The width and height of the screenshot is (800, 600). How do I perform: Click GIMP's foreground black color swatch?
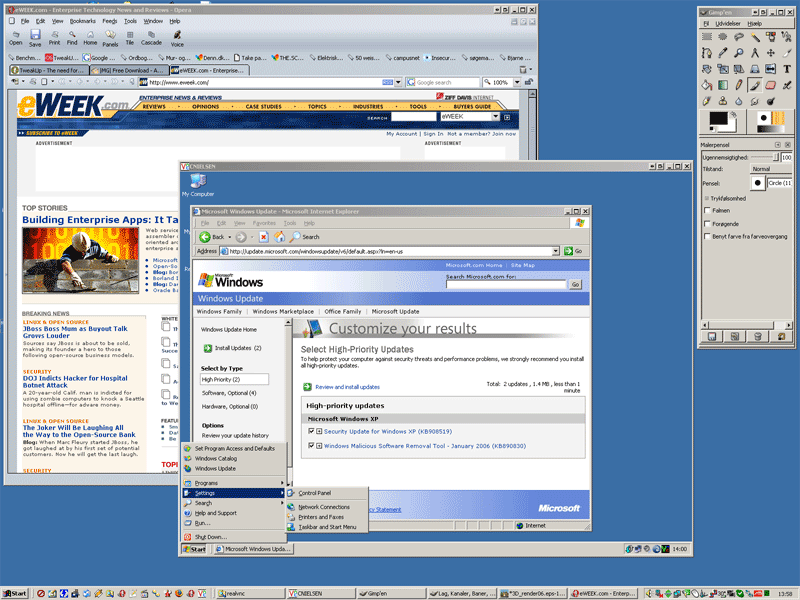click(x=718, y=119)
